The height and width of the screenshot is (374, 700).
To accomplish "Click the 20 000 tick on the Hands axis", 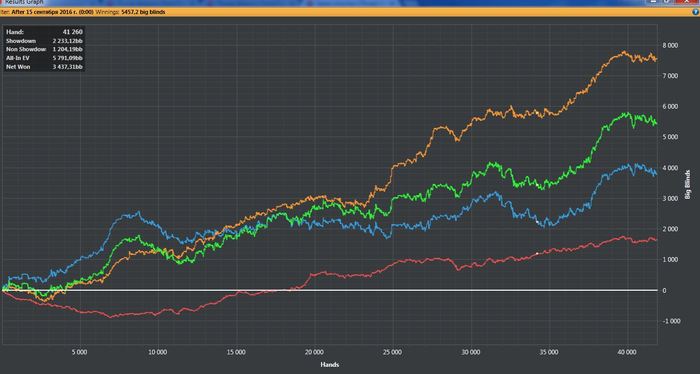I will 314,352.
